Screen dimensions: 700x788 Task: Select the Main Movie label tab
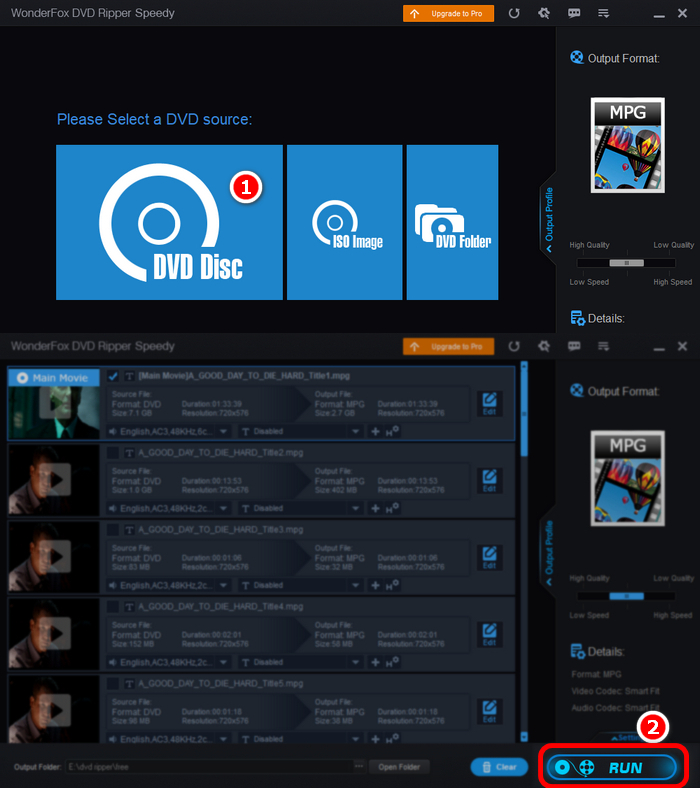(x=54, y=377)
